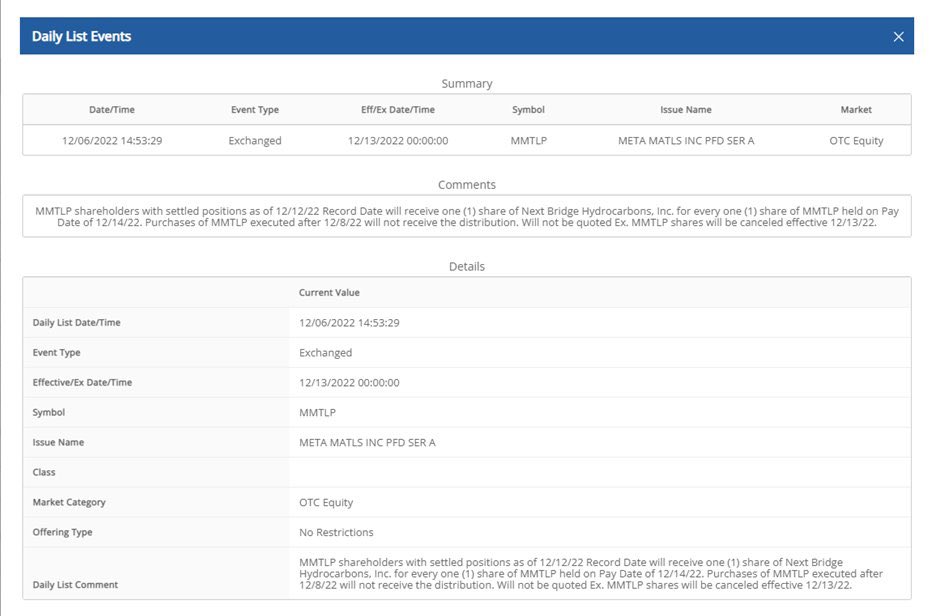
Task: Click the Date/Time column header
Action: (112, 109)
